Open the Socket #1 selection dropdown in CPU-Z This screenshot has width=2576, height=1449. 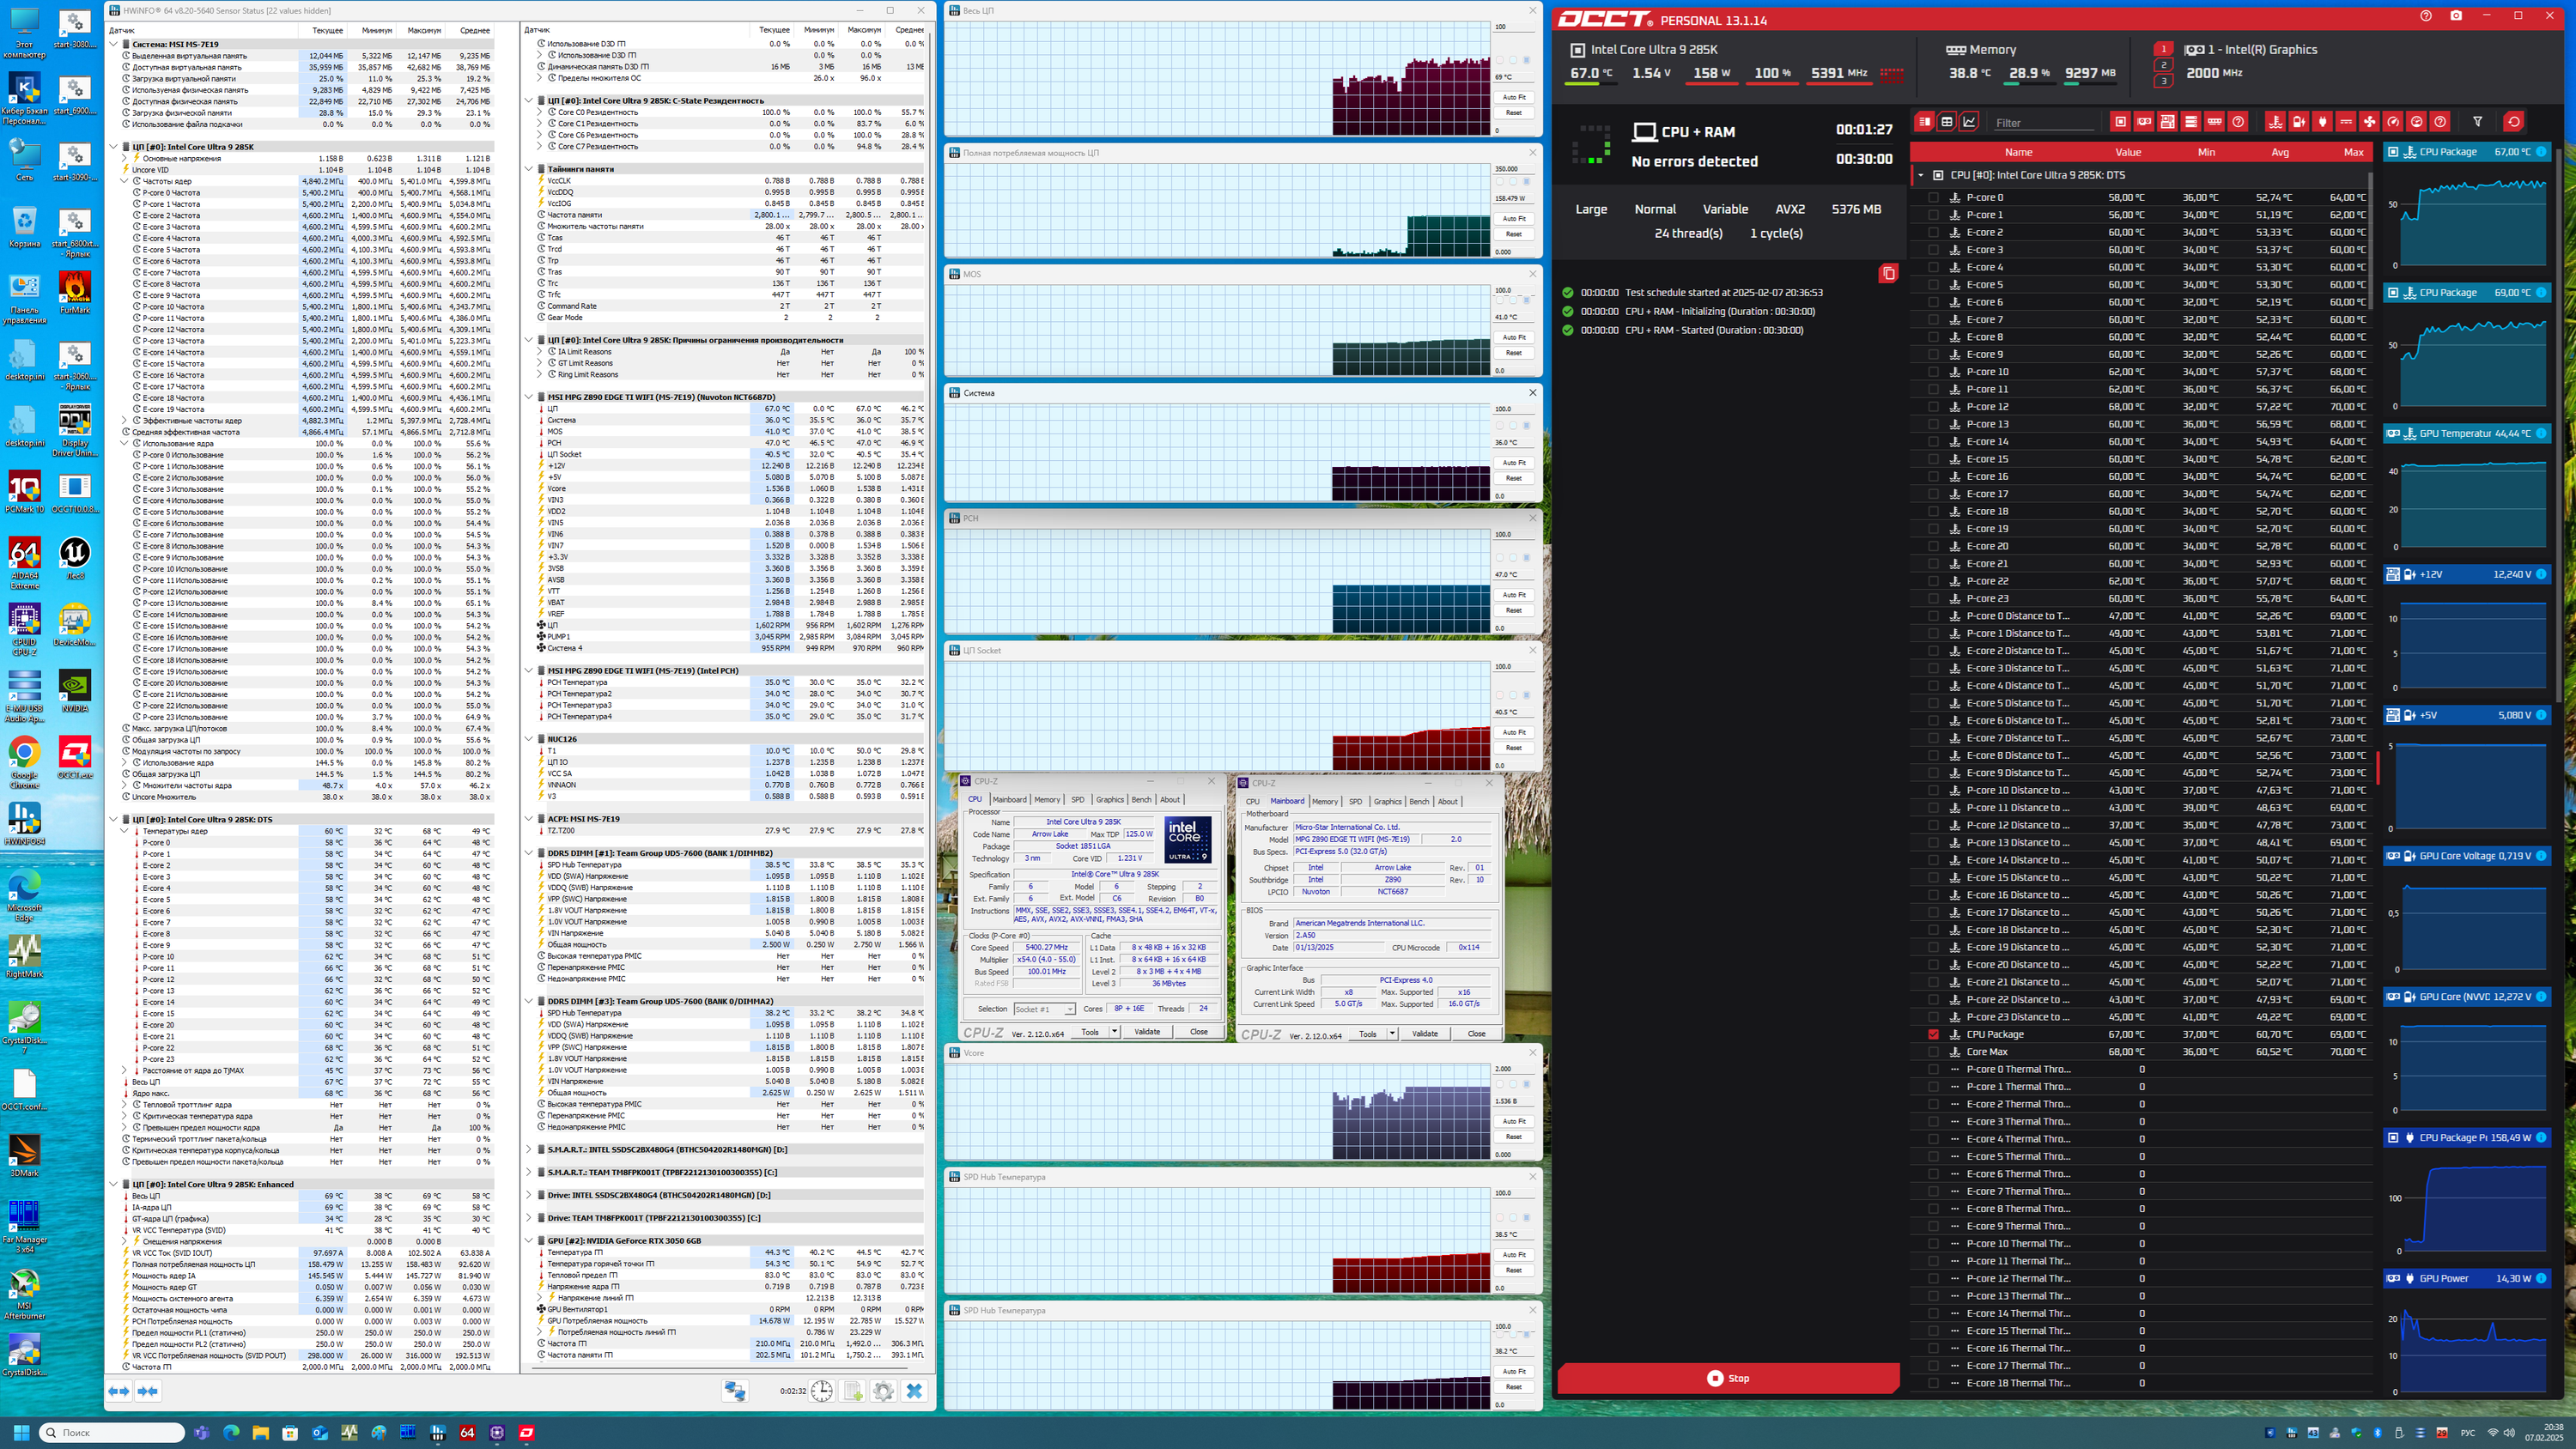pyautogui.click(x=1044, y=1009)
